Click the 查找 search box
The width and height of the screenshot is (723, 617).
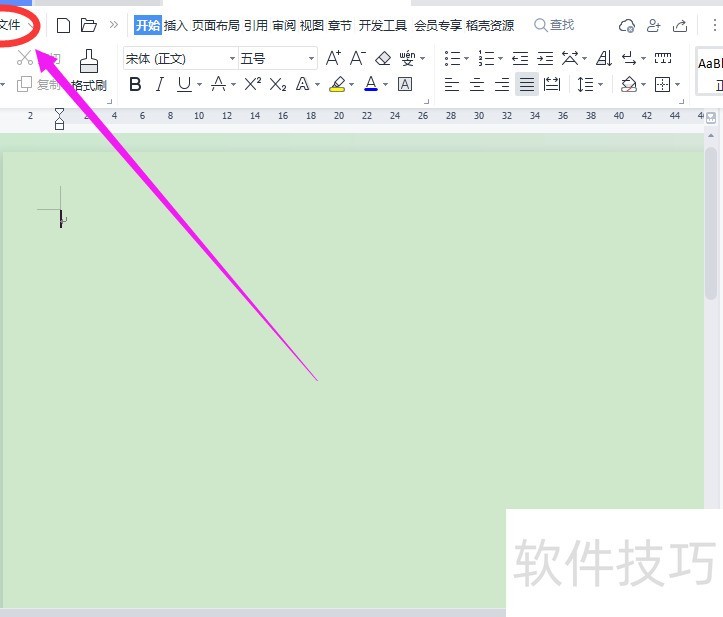[554, 25]
